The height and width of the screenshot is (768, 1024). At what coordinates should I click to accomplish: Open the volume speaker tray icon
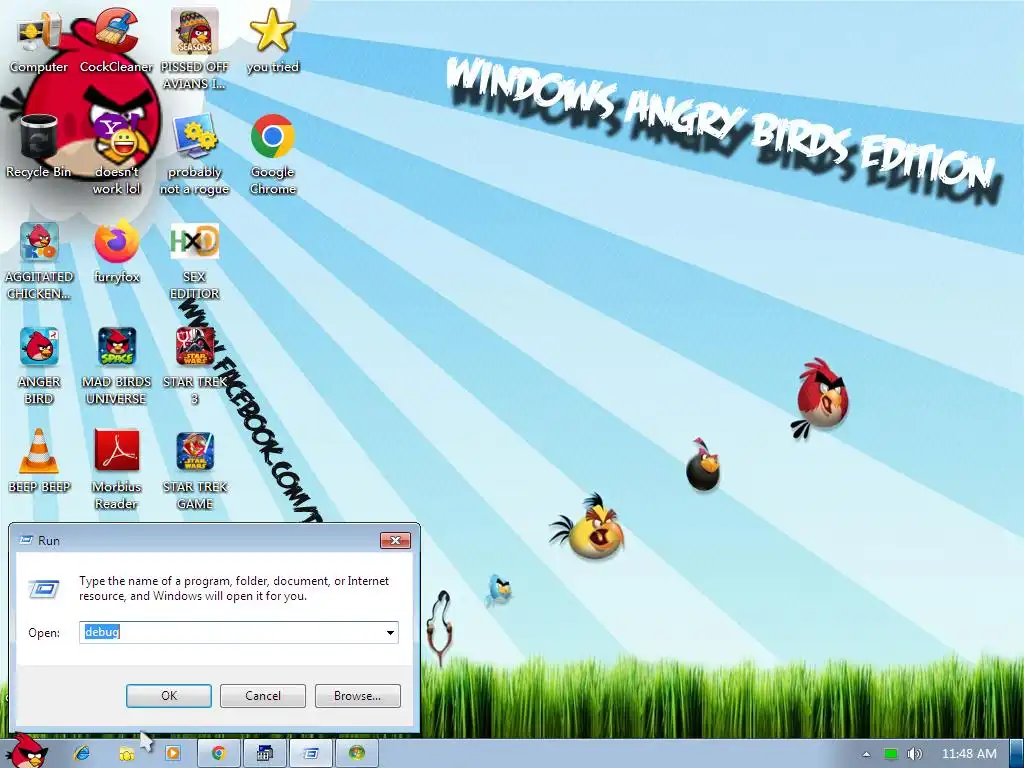point(915,754)
